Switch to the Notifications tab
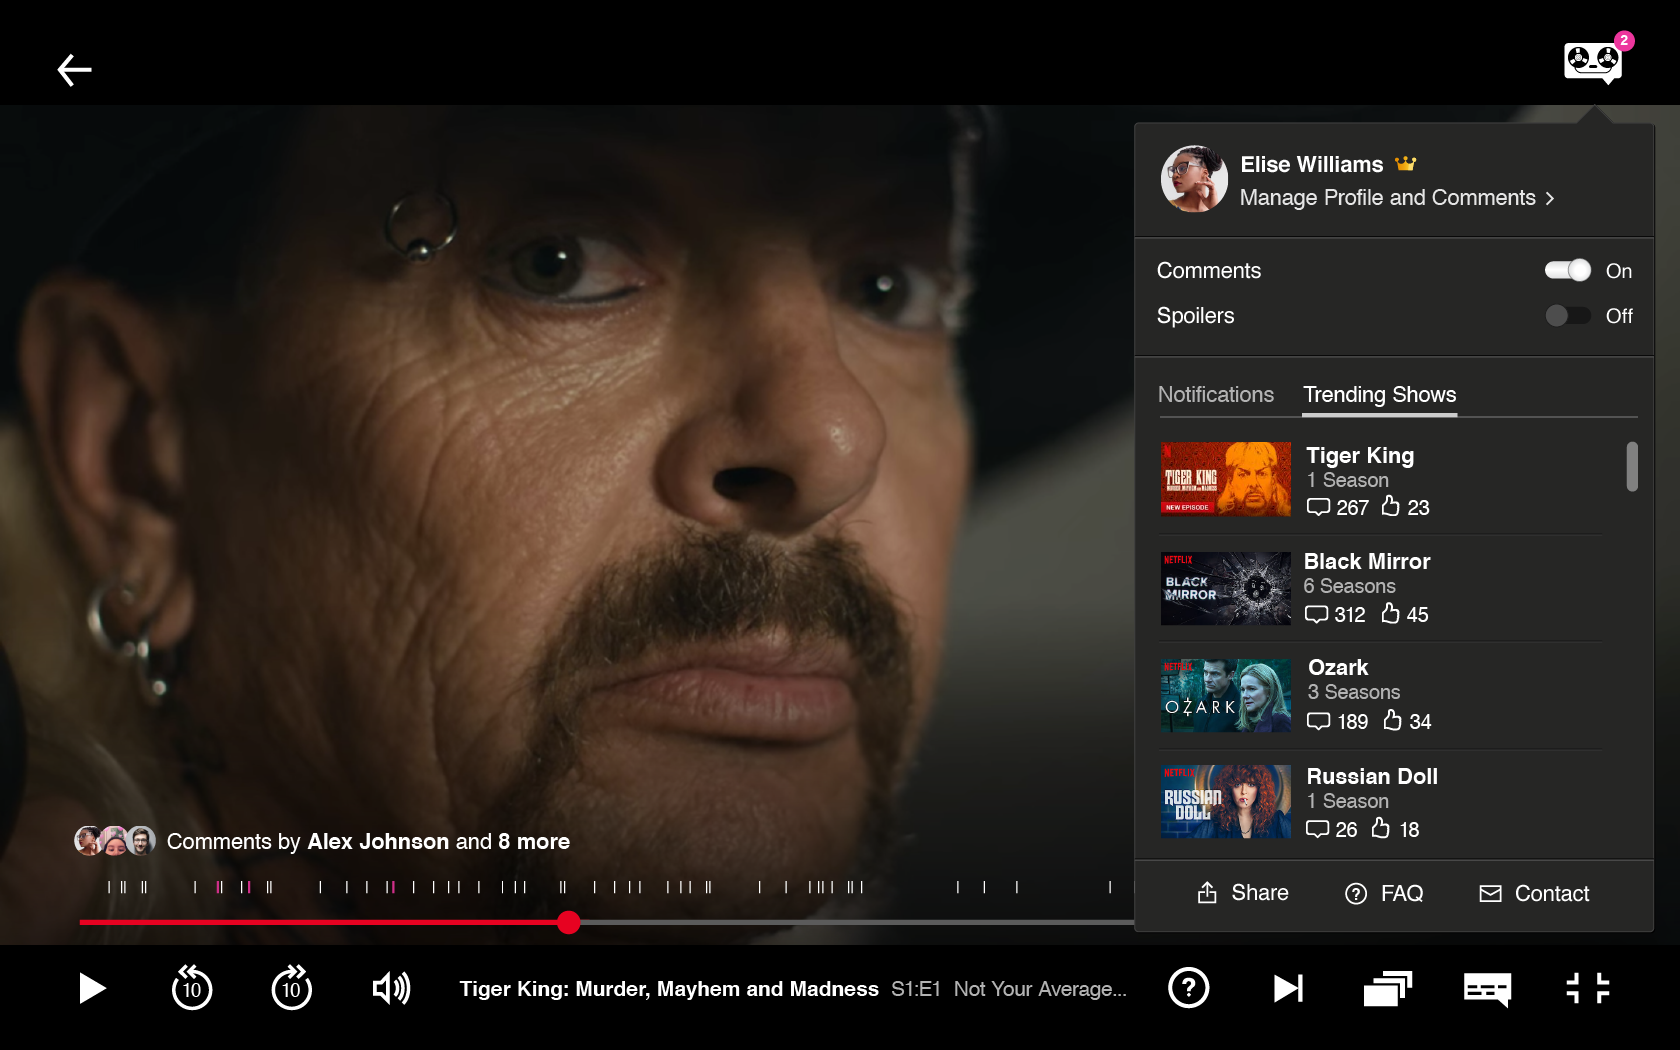The image size is (1680, 1050). pyautogui.click(x=1216, y=394)
